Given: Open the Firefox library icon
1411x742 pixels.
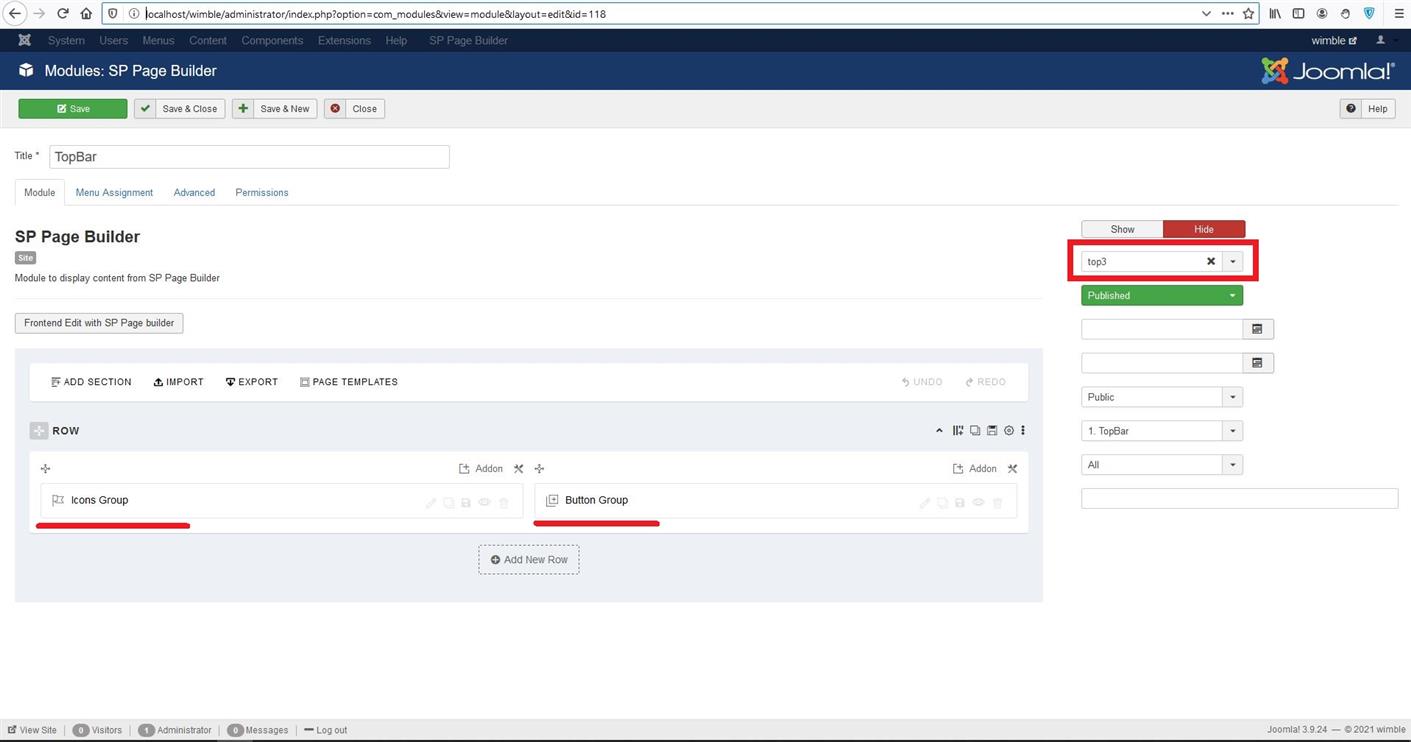Looking at the screenshot, I should 1275,14.
